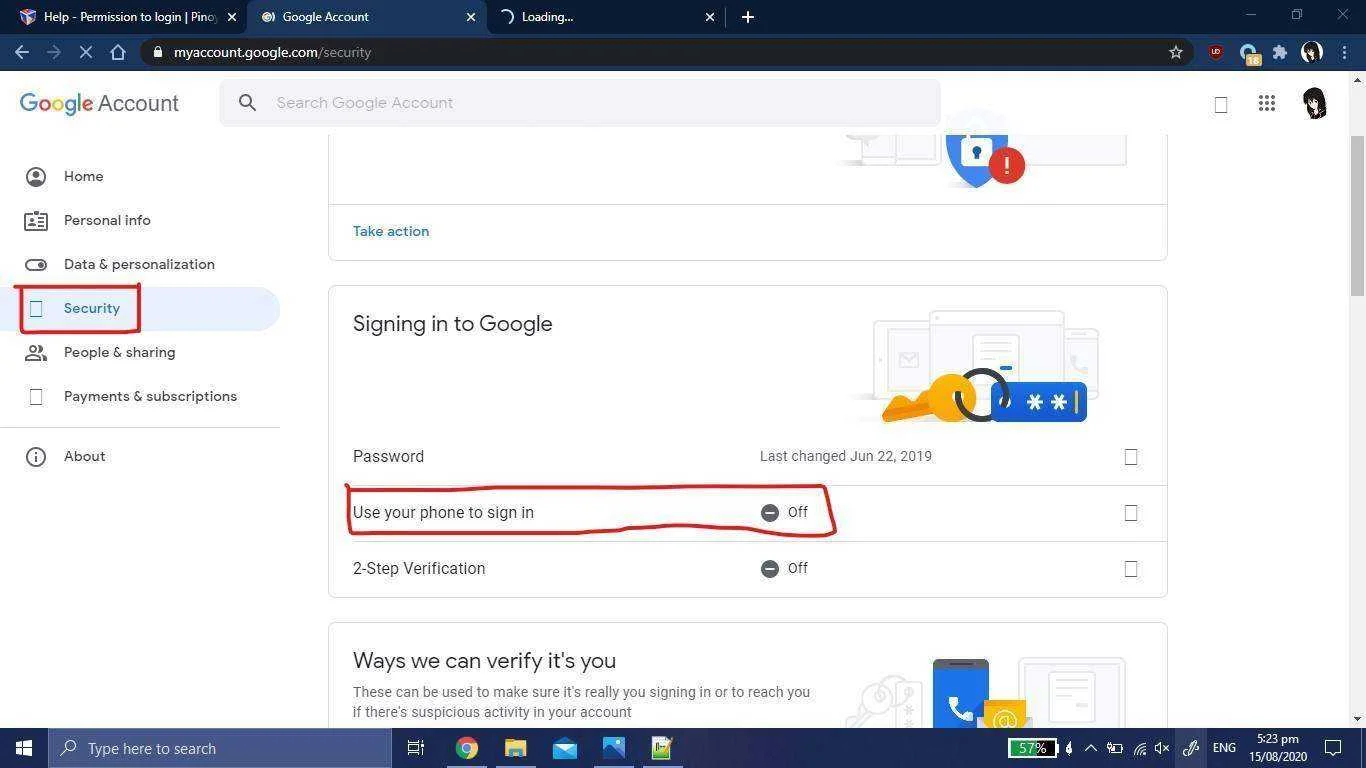Open the Windows notification center
Image resolution: width=1366 pixels, height=768 pixels.
pyautogui.click(x=1333, y=748)
